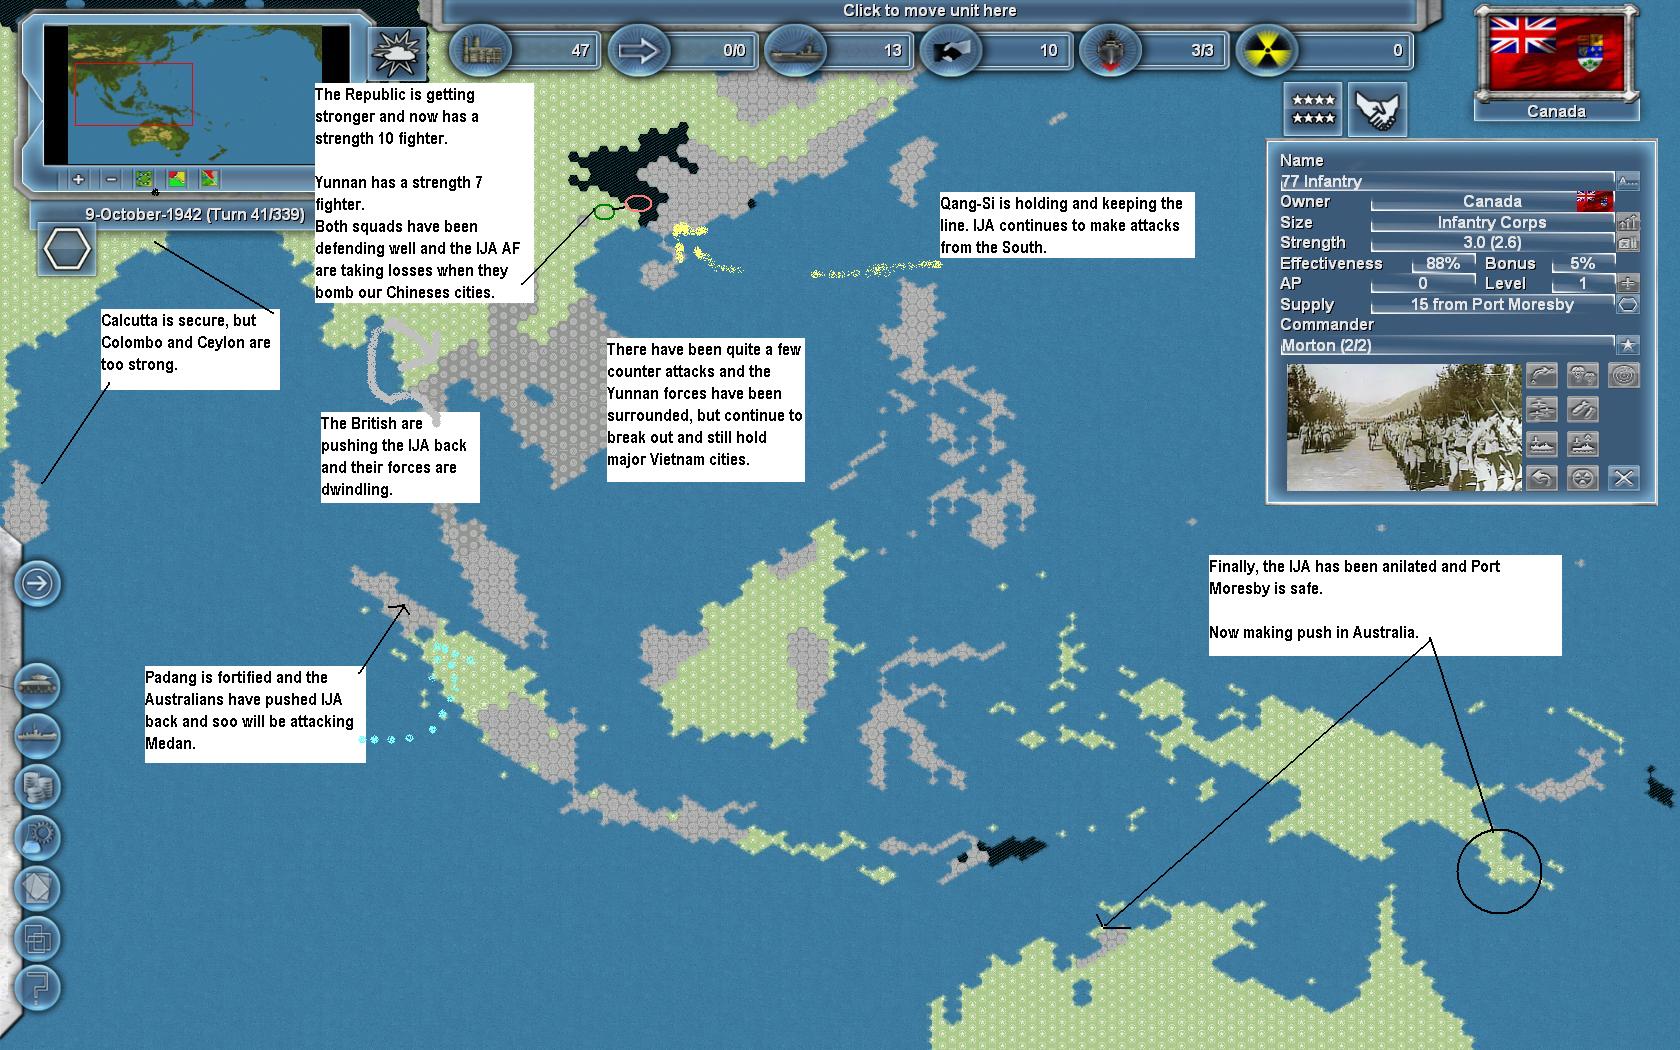Open the overlapping windows button
Image resolution: width=1680 pixels, height=1050 pixels.
pyautogui.click(x=38, y=939)
